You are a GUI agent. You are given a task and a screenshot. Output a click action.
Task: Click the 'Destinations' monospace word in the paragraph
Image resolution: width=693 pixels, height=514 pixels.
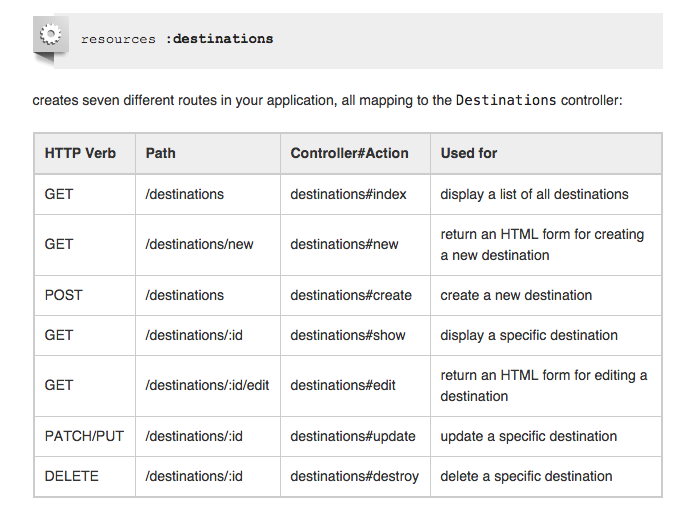click(x=506, y=100)
